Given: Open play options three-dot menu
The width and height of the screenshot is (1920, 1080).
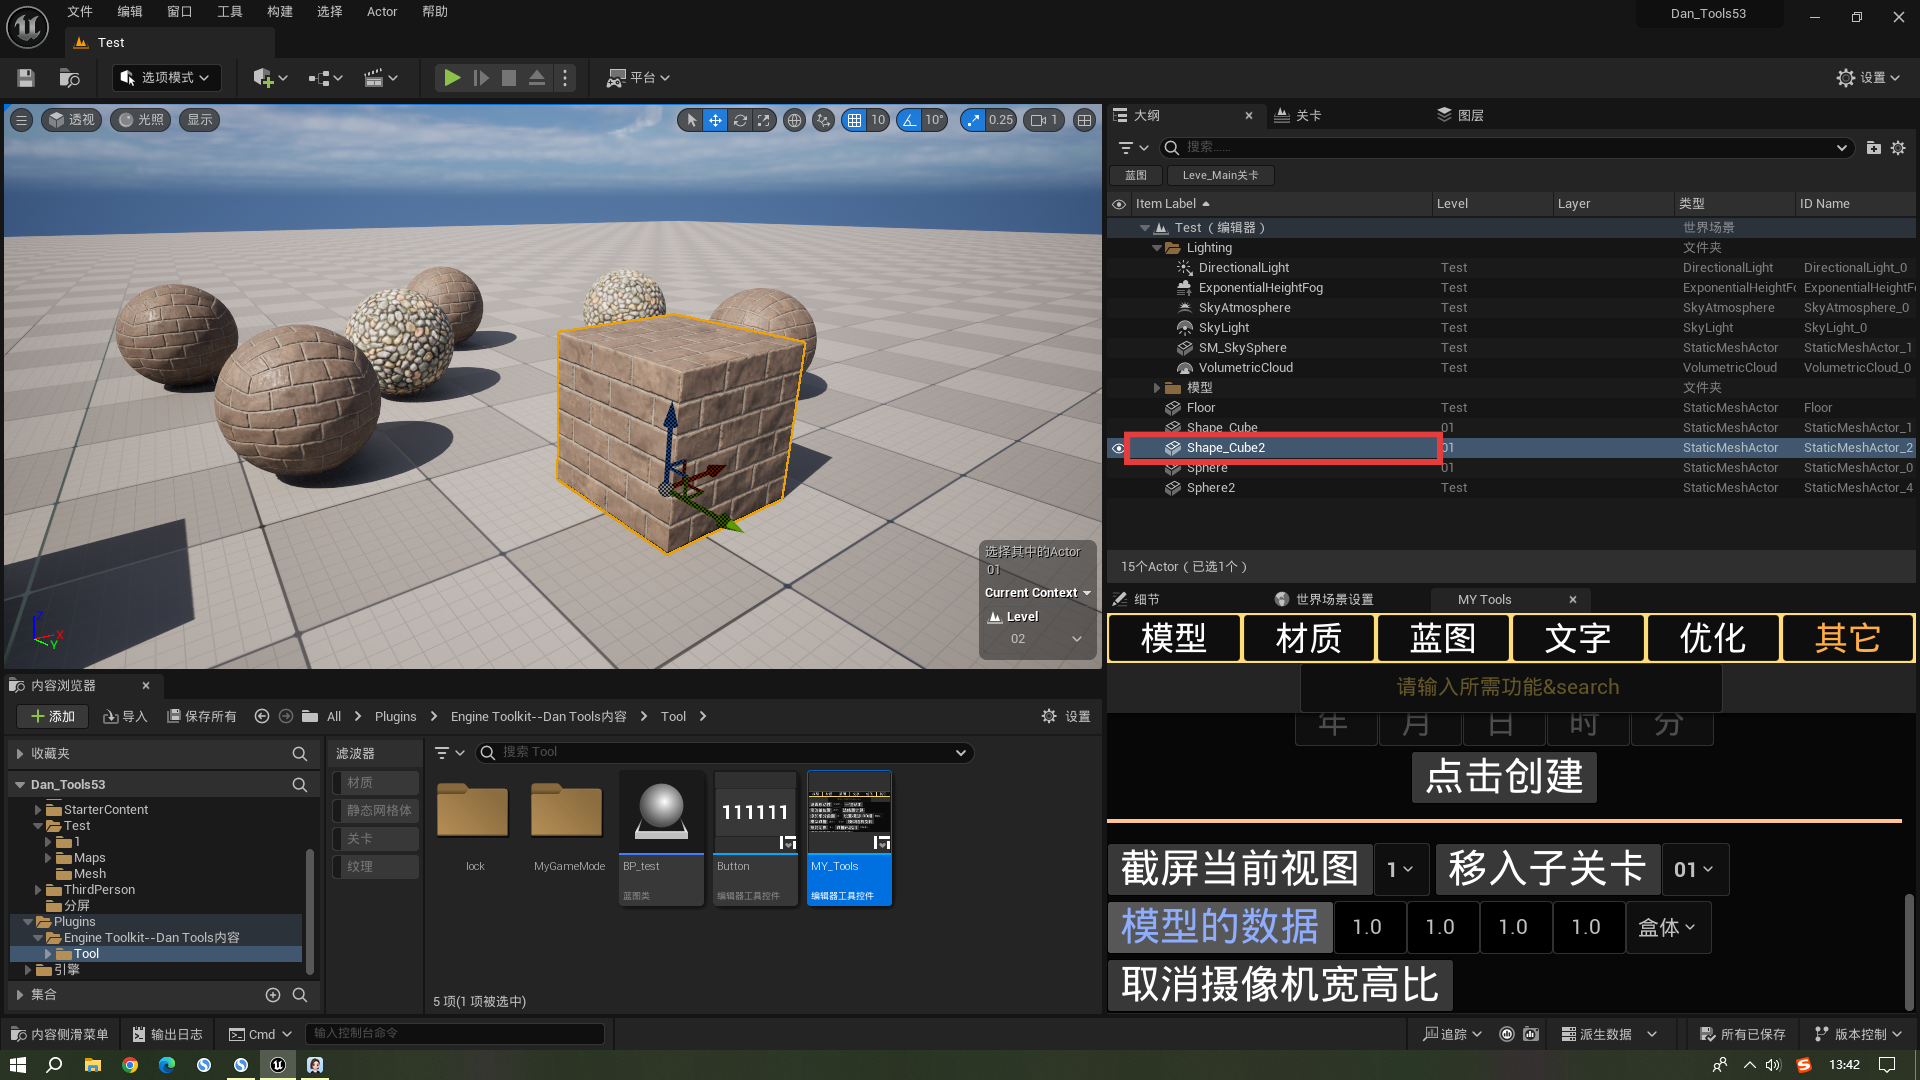Looking at the screenshot, I should click(565, 78).
